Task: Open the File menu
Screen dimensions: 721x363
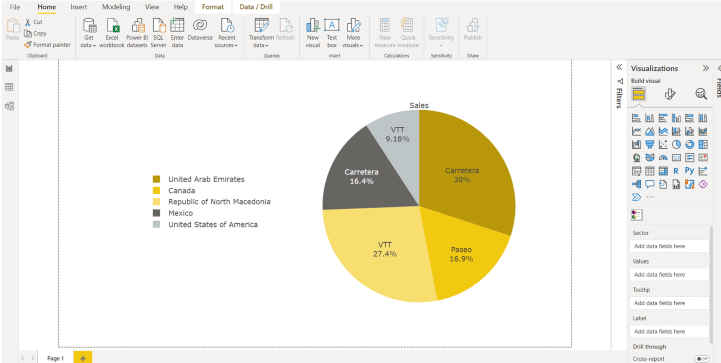Action: pyautogui.click(x=15, y=7)
